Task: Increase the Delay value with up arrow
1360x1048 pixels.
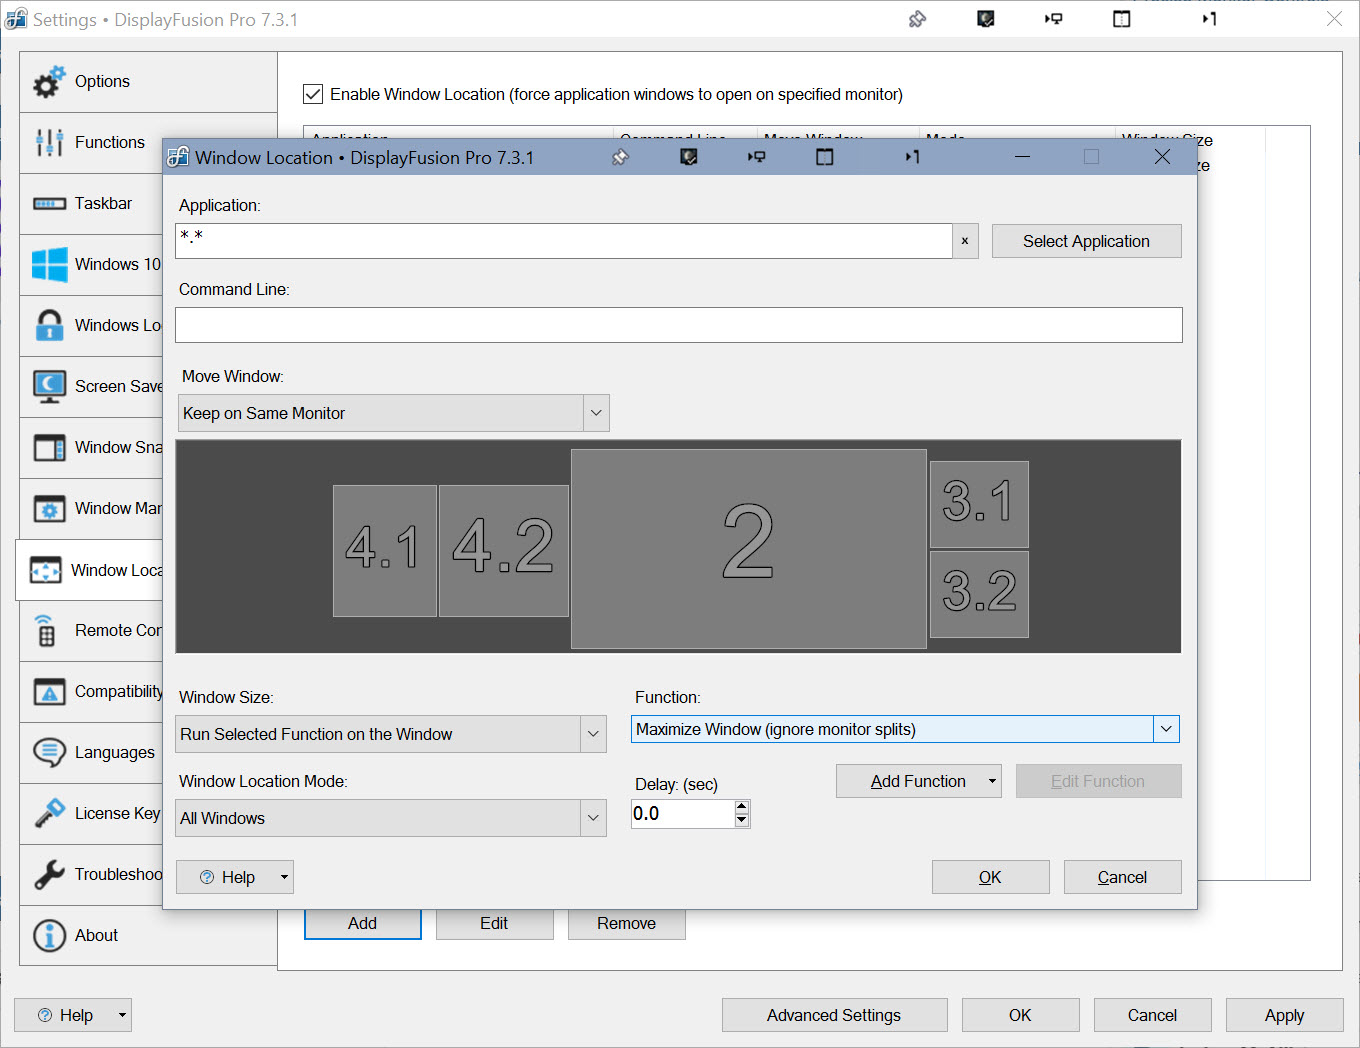Action: 742,807
